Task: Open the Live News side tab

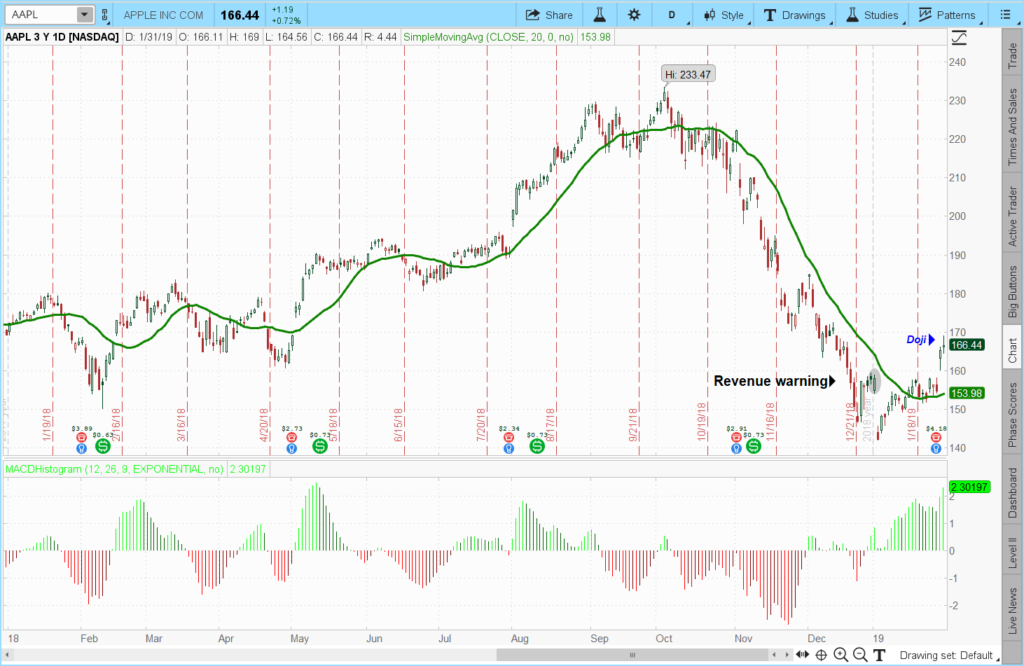Action: click(1012, 610)
